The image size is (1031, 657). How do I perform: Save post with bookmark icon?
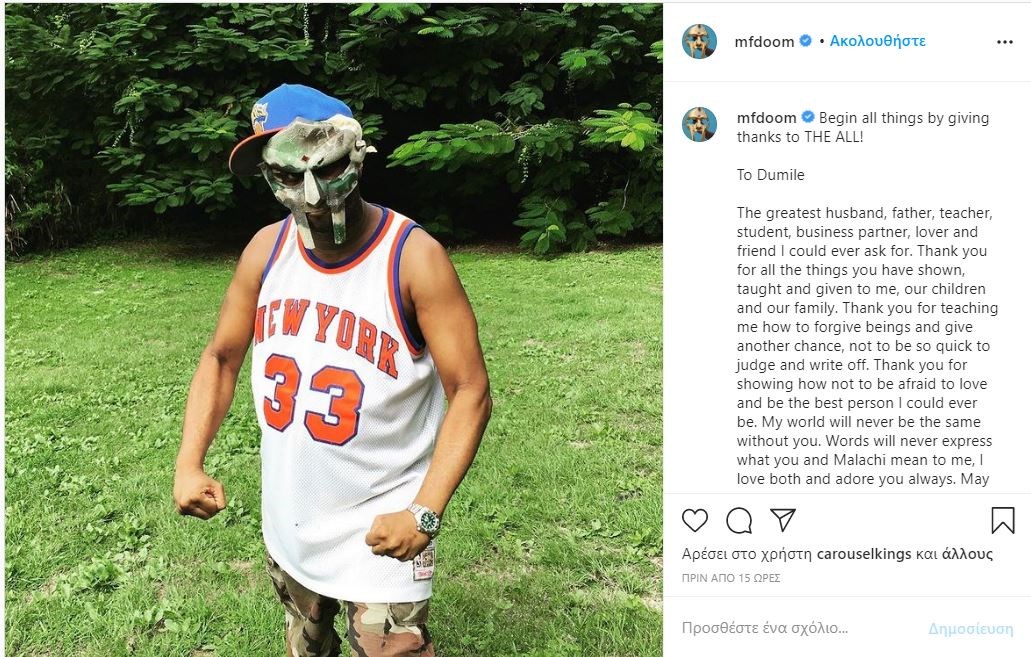pos(1003,520)
